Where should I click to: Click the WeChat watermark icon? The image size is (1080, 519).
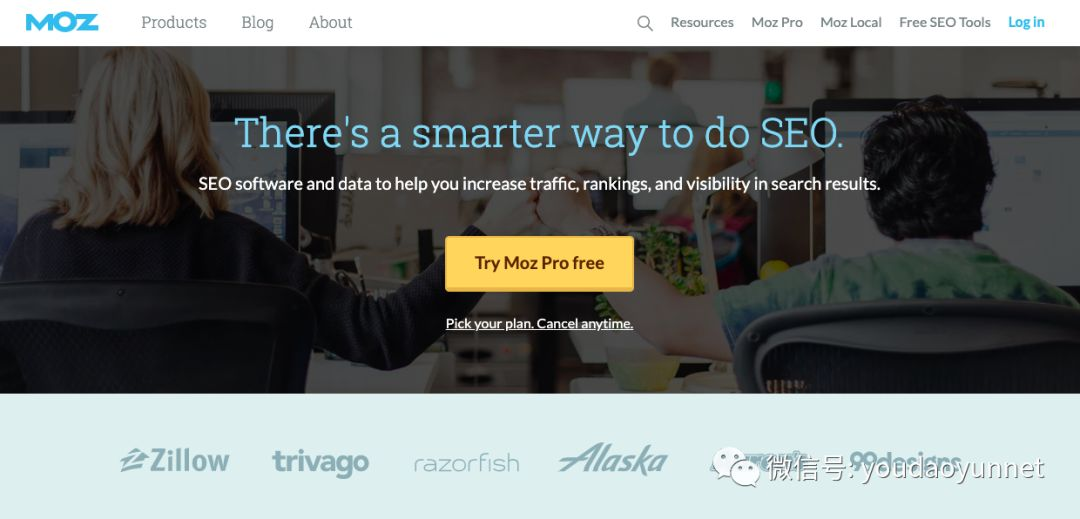click(x=736, y=466)
